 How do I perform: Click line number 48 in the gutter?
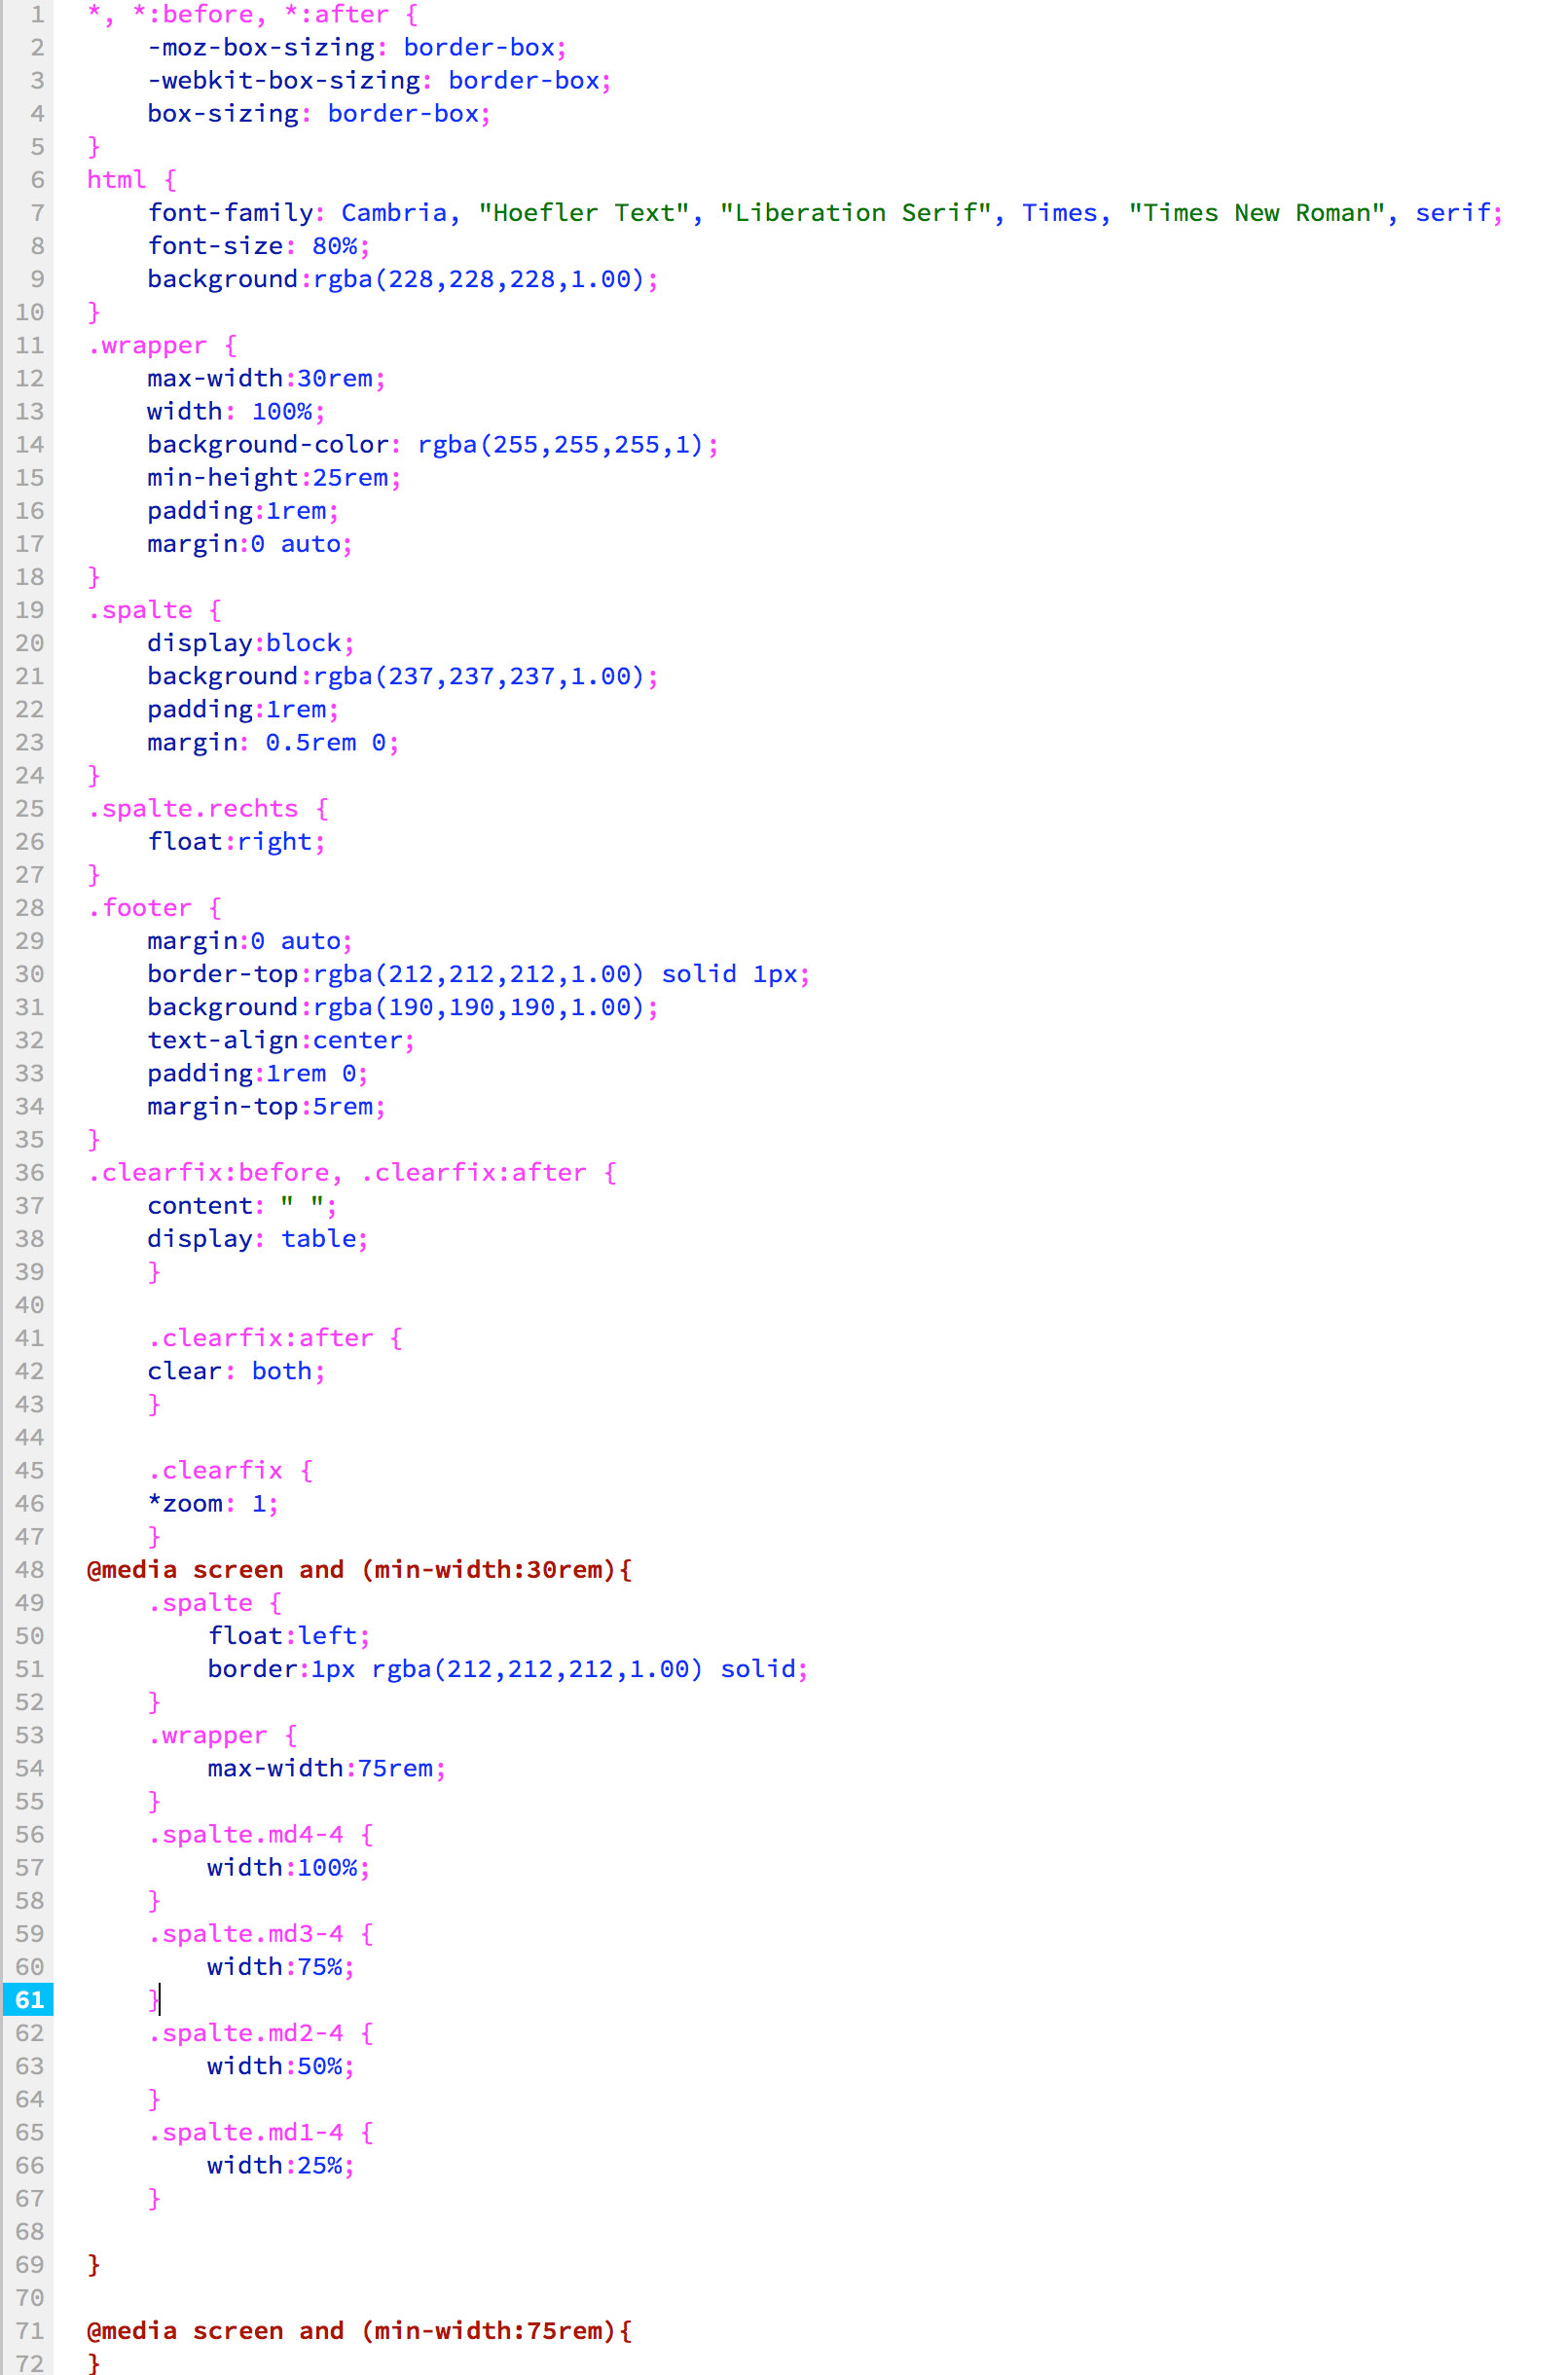(29, 1570)
